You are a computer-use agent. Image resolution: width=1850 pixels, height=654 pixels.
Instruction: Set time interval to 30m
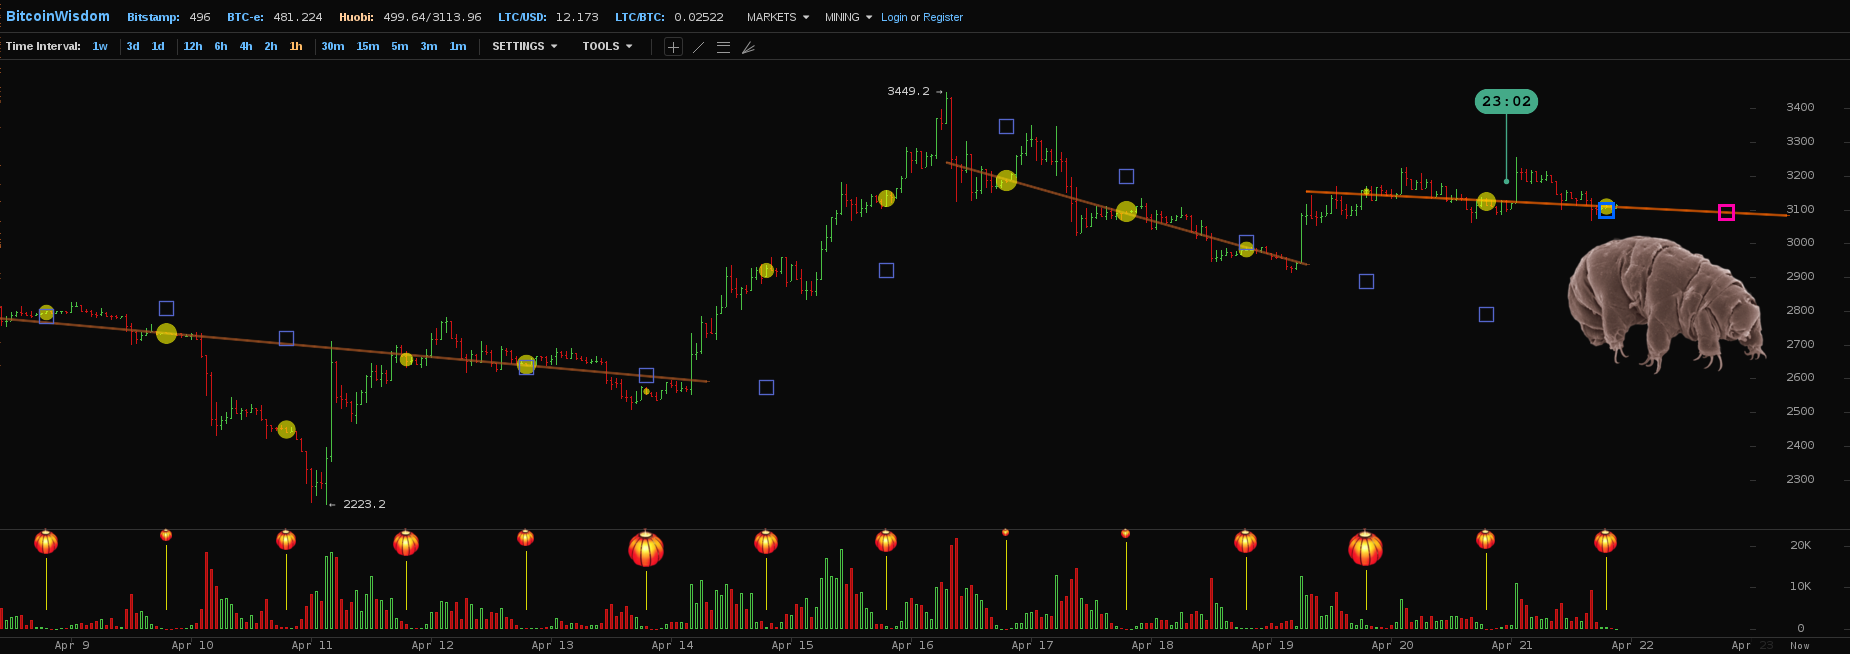pyautogui.click(x=332, y=46)
